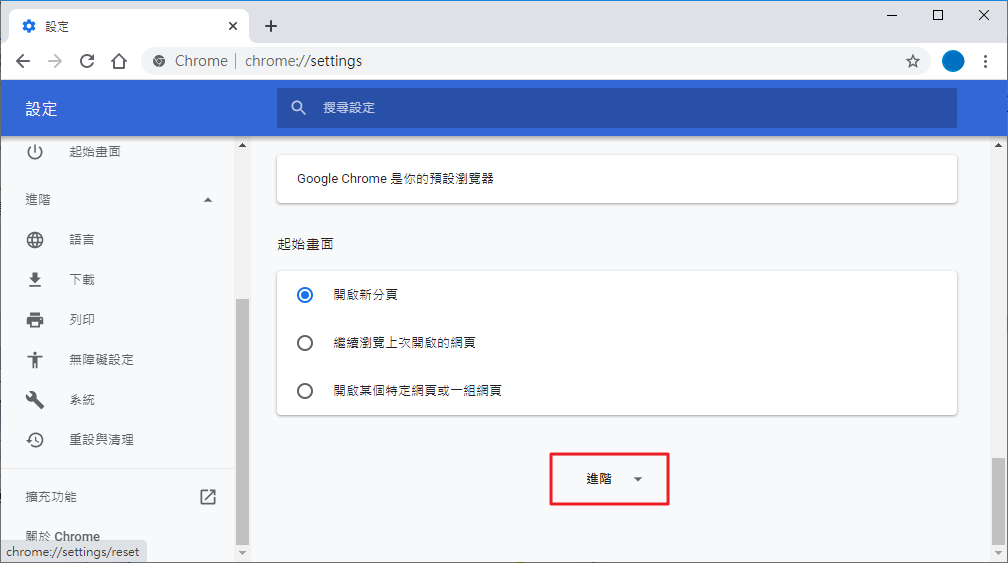Click the main page scrollbar thumb

pyautogui.click(x=998, y=501)
